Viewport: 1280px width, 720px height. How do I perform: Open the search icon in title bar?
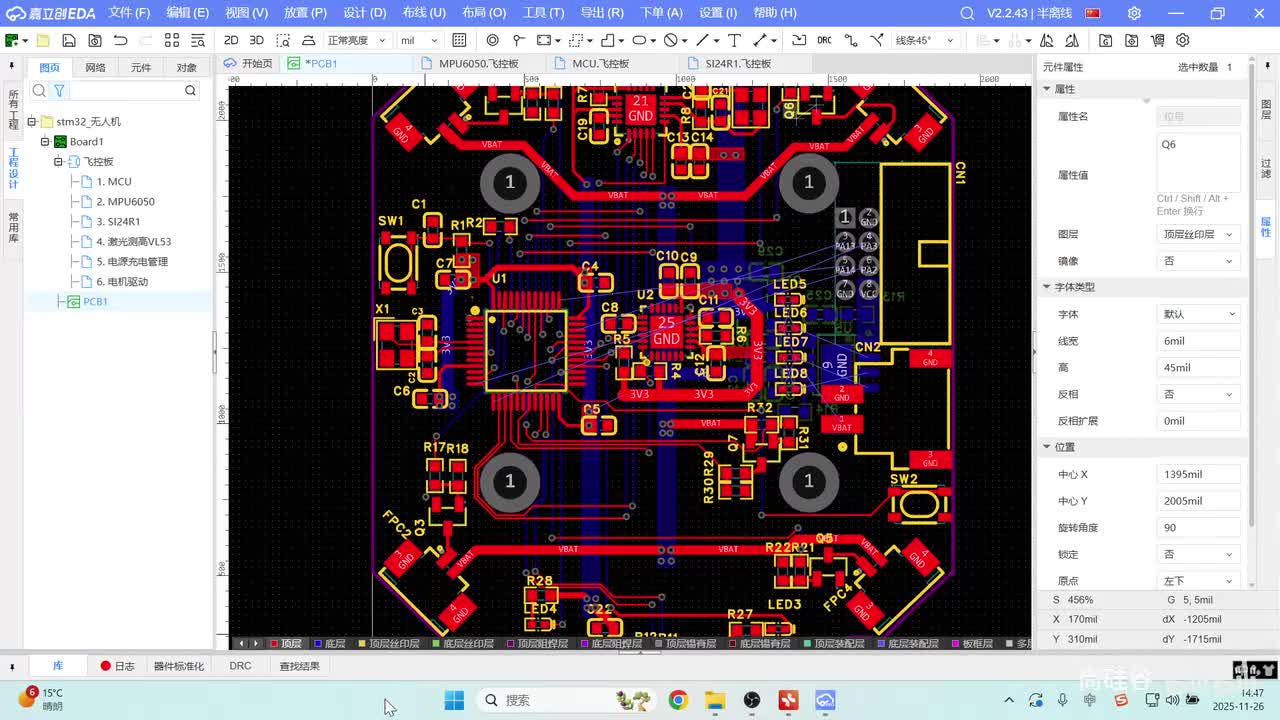pos(967,13)
